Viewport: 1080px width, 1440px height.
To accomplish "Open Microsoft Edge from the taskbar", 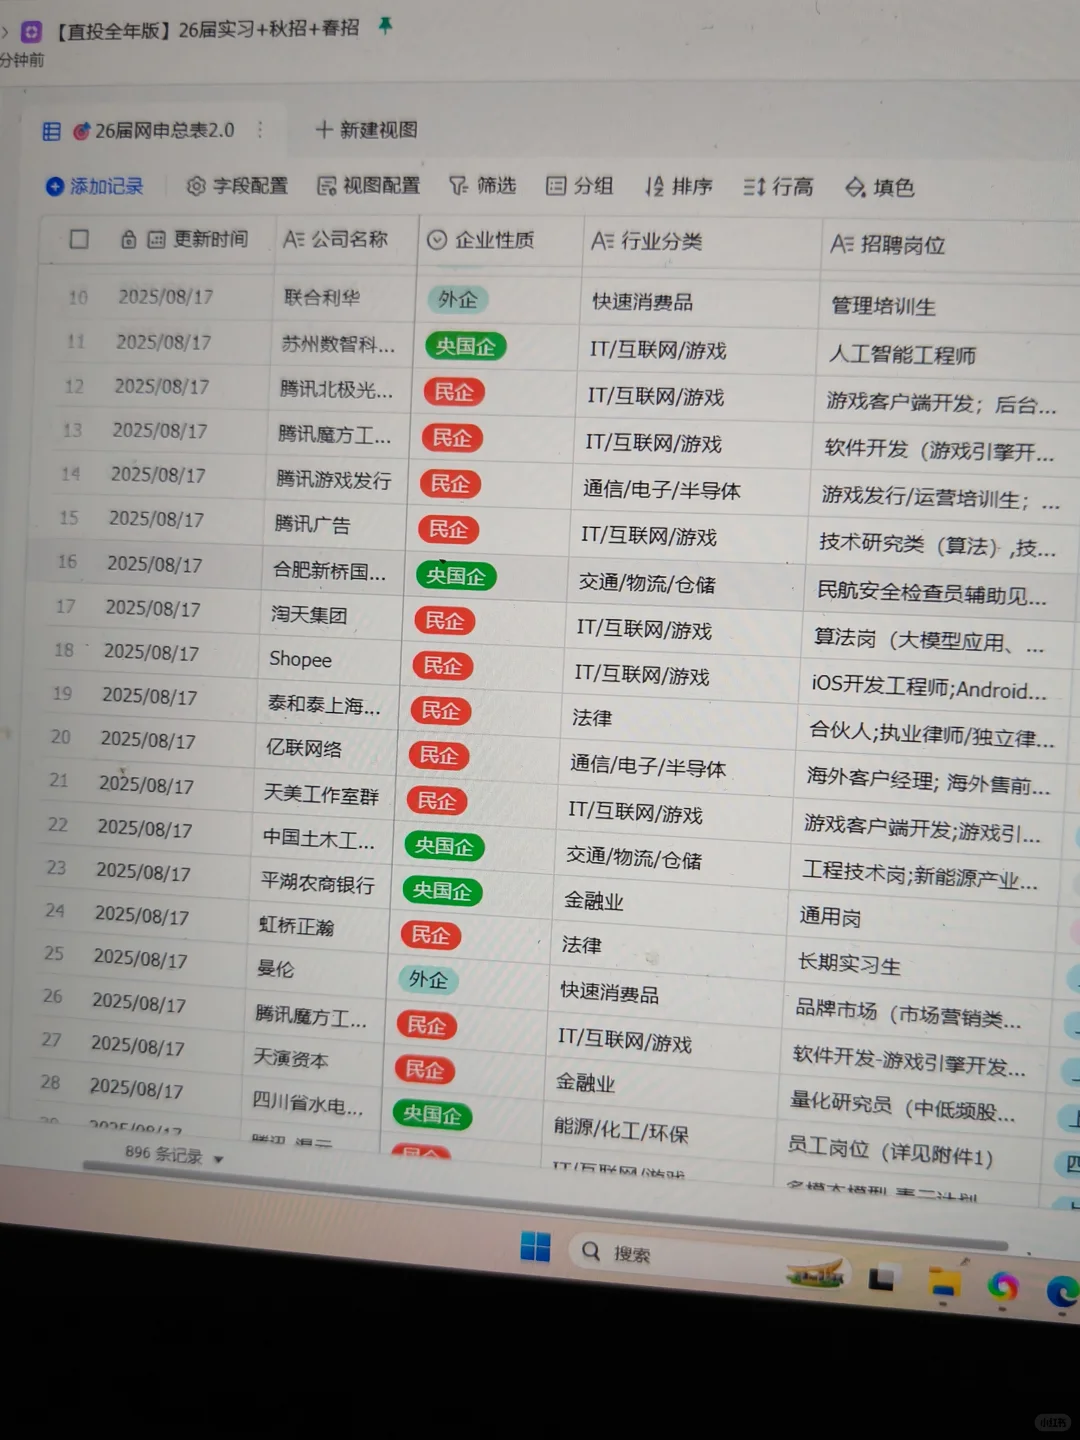I will click(1062, 1292).
